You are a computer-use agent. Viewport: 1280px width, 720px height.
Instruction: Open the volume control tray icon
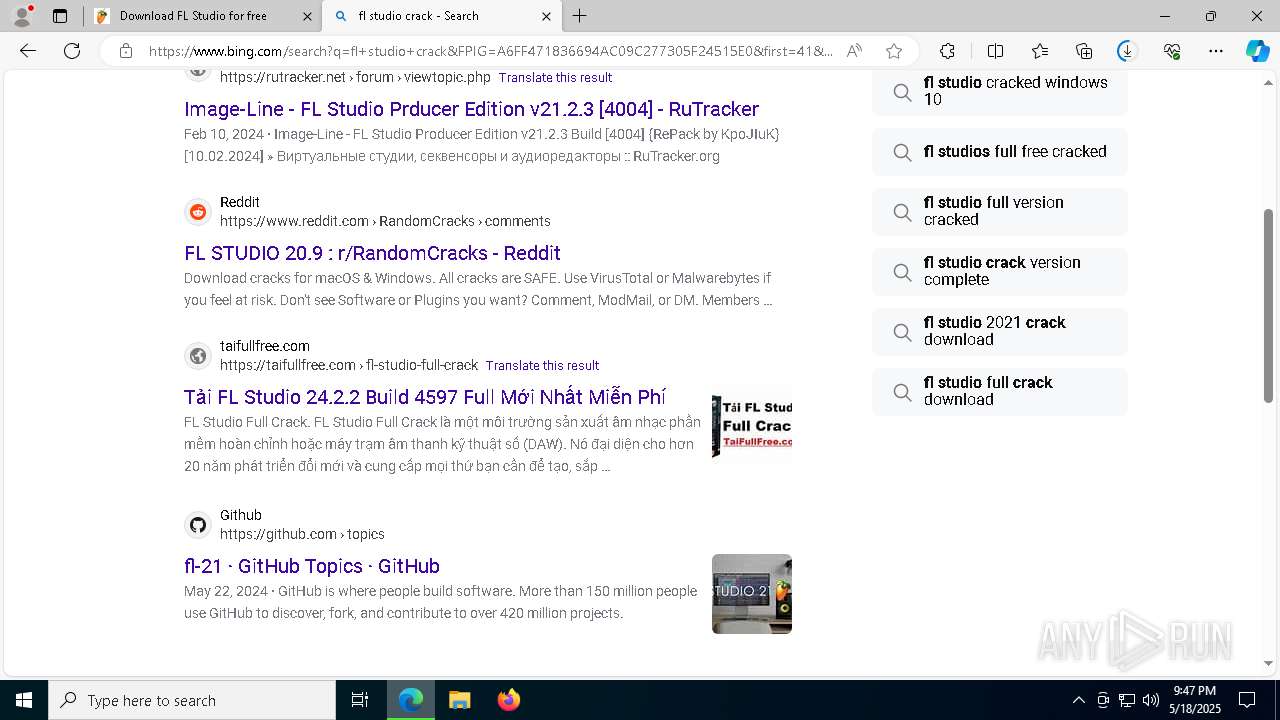tap(1151, 700)
